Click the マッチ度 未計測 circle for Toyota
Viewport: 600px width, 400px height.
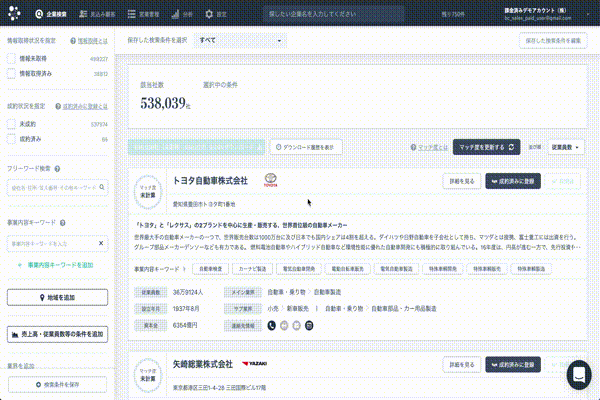[148, 192]
